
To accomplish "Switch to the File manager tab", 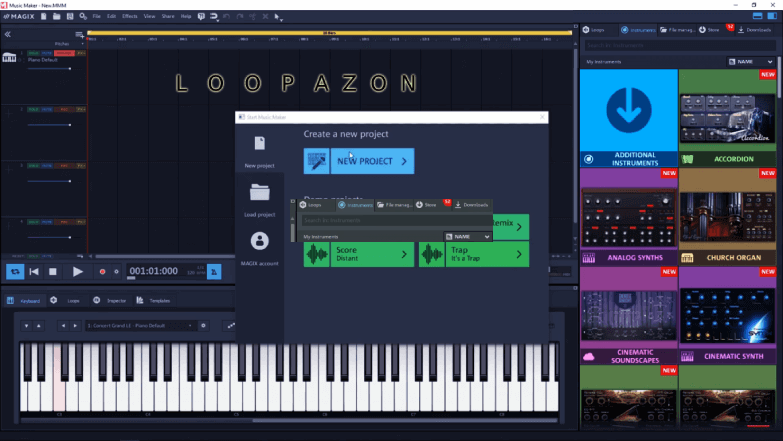I will (x=677, y=30).
